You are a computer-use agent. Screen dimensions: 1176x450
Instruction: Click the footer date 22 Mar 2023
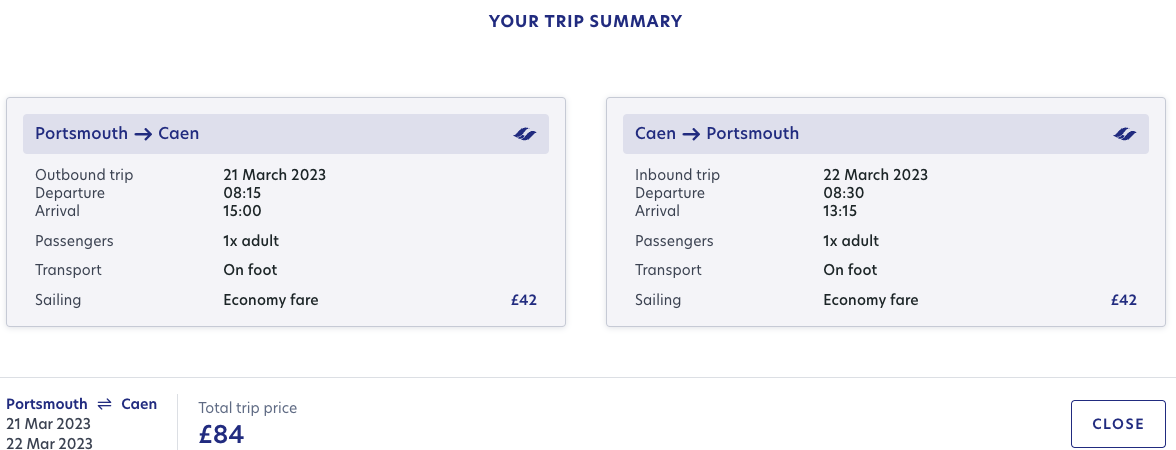[x=50, y=443]
